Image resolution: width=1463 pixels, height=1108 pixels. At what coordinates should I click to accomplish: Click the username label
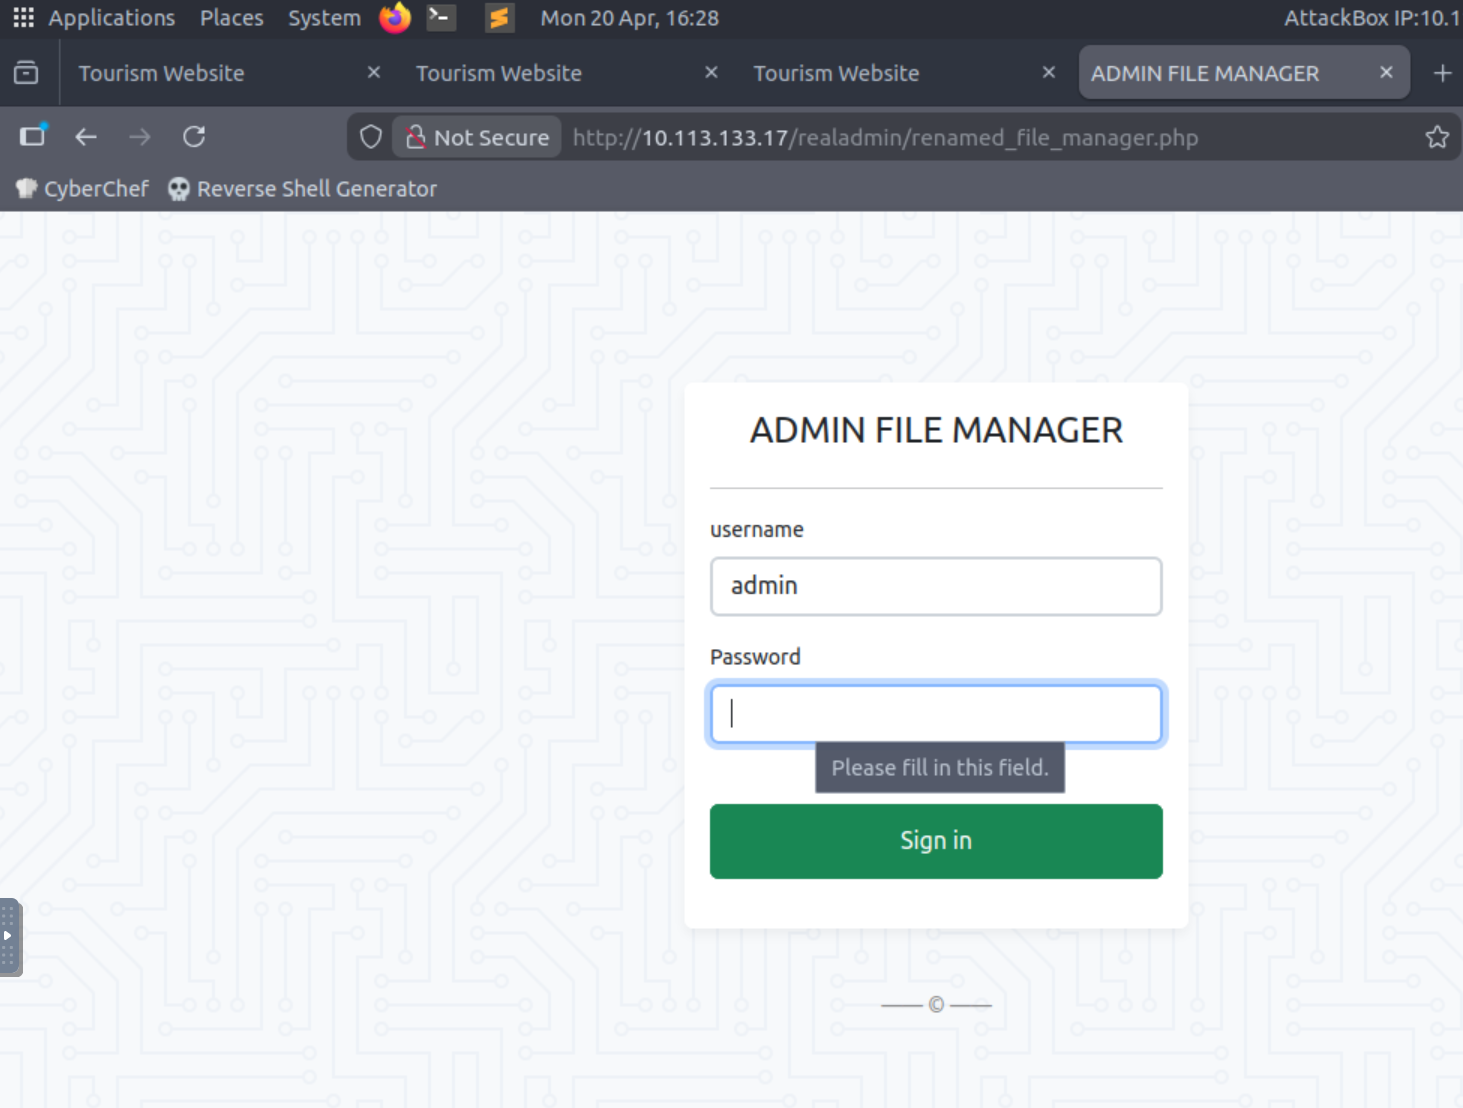(757, 530)
